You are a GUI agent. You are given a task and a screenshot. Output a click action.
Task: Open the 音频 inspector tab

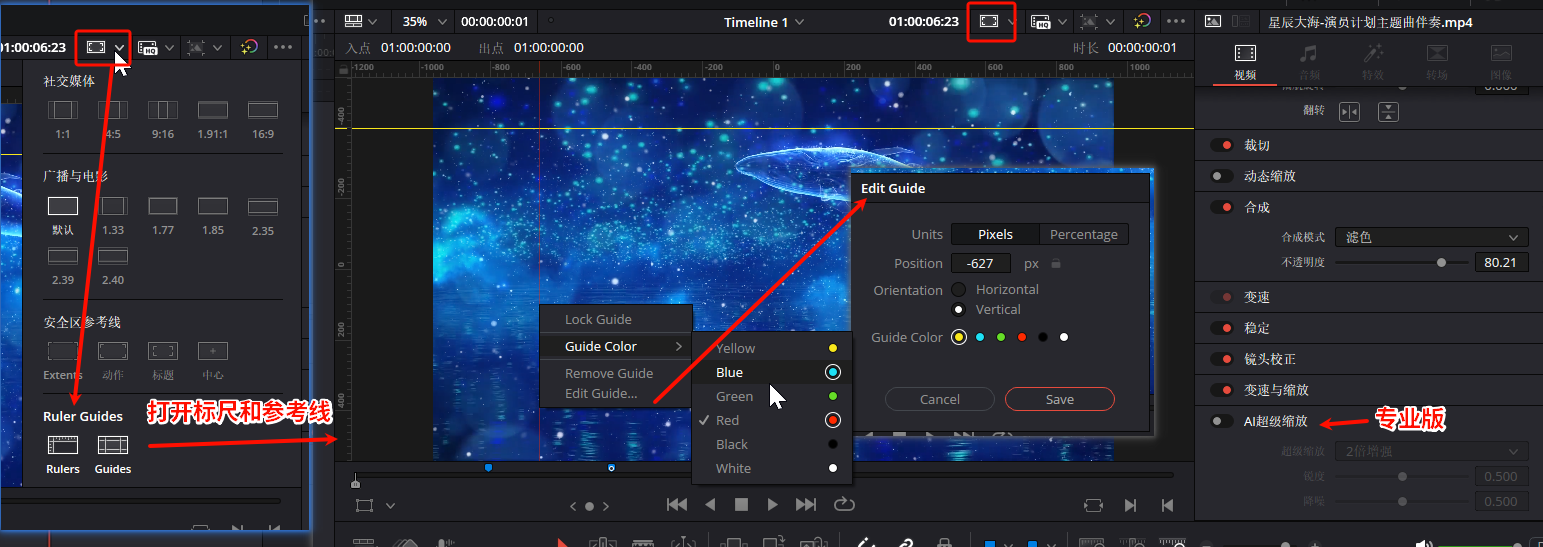[1308, 60]
